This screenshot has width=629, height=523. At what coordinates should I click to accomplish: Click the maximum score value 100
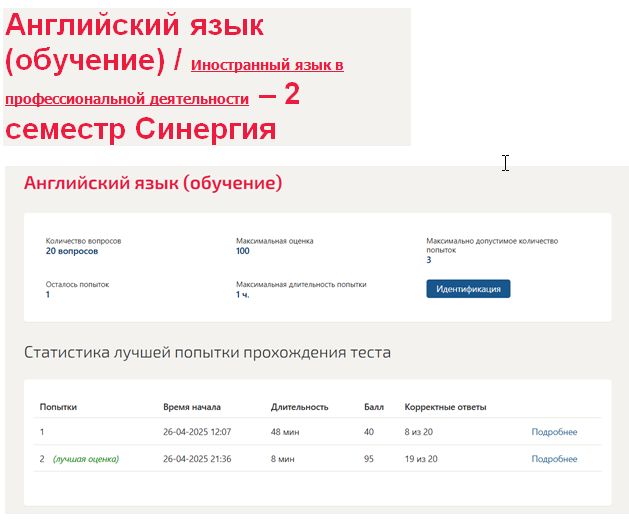pyautogui.click(x=243, y=251)
